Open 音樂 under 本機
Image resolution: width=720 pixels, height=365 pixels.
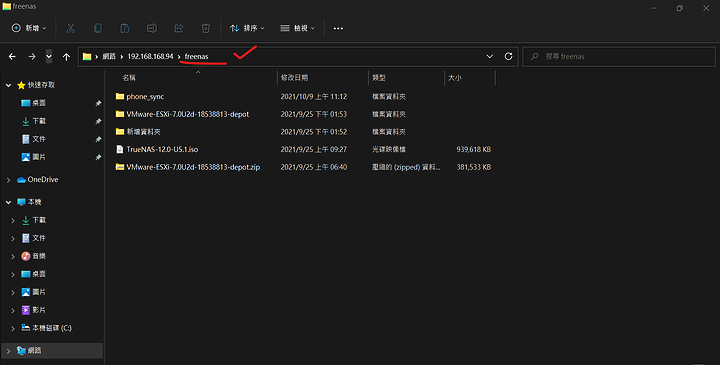coord(39,256)
